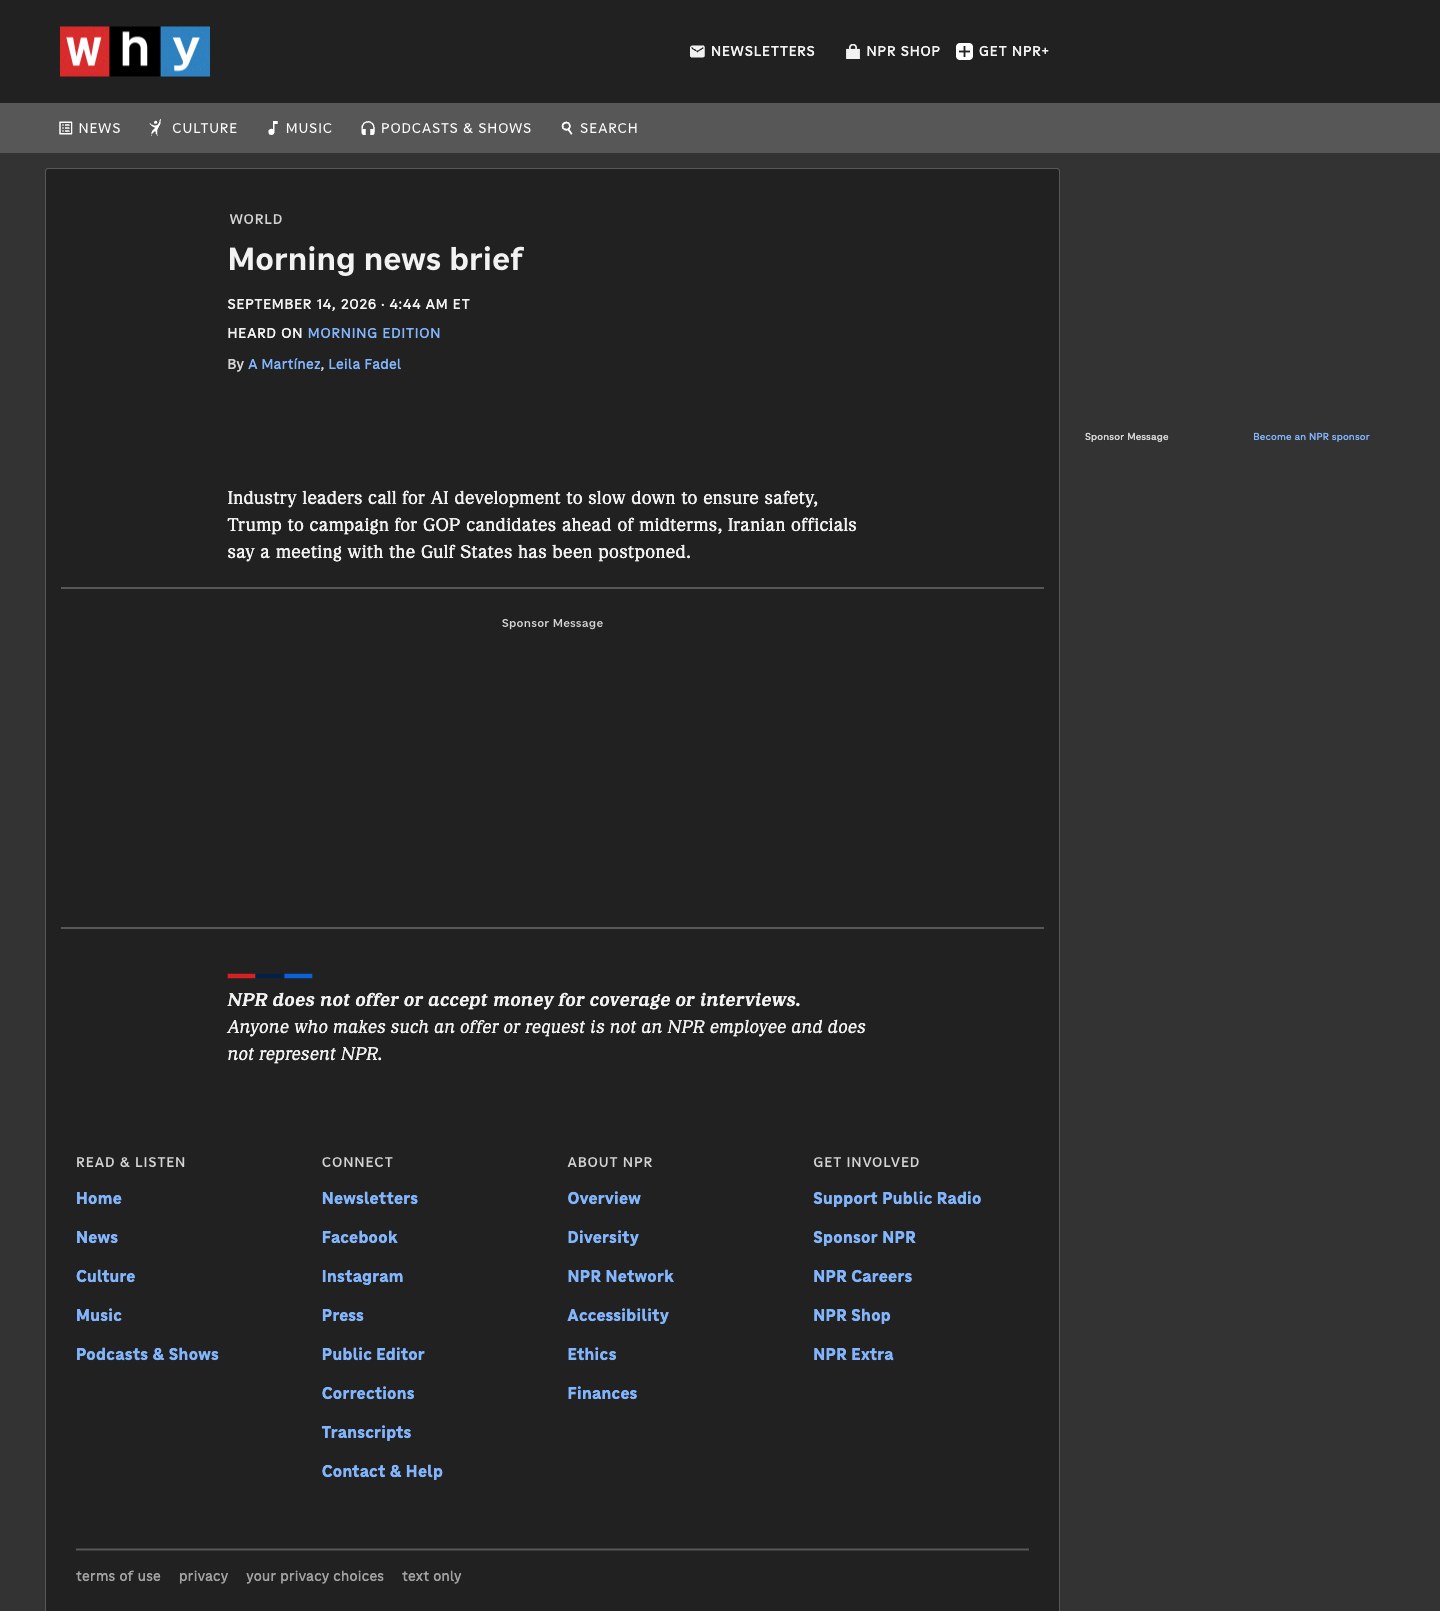Open the footer Culture link
Viewport: 1440px width, 1611px height.
pos(105,1276)
